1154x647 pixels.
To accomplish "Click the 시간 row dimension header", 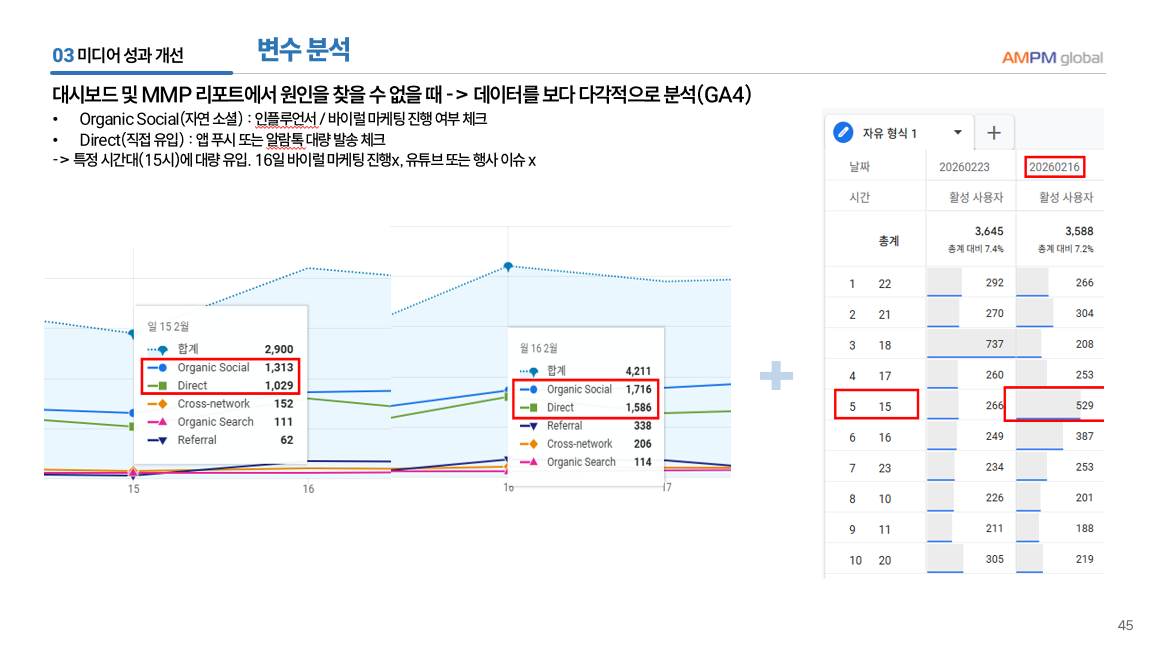I will (x=860, y=197).
